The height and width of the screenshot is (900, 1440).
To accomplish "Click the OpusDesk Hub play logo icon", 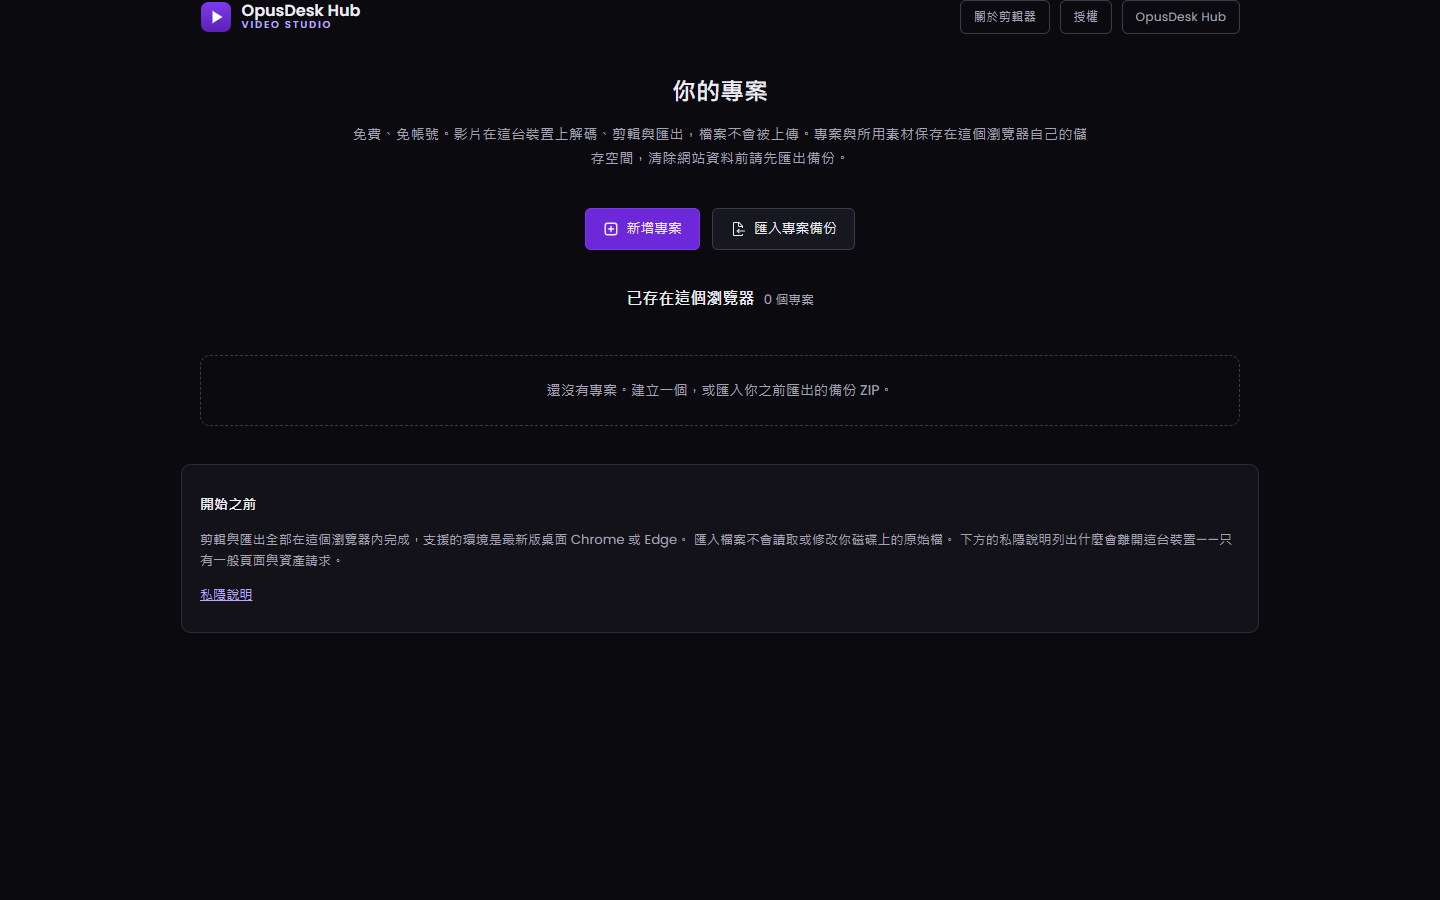I will click(216, 16).
